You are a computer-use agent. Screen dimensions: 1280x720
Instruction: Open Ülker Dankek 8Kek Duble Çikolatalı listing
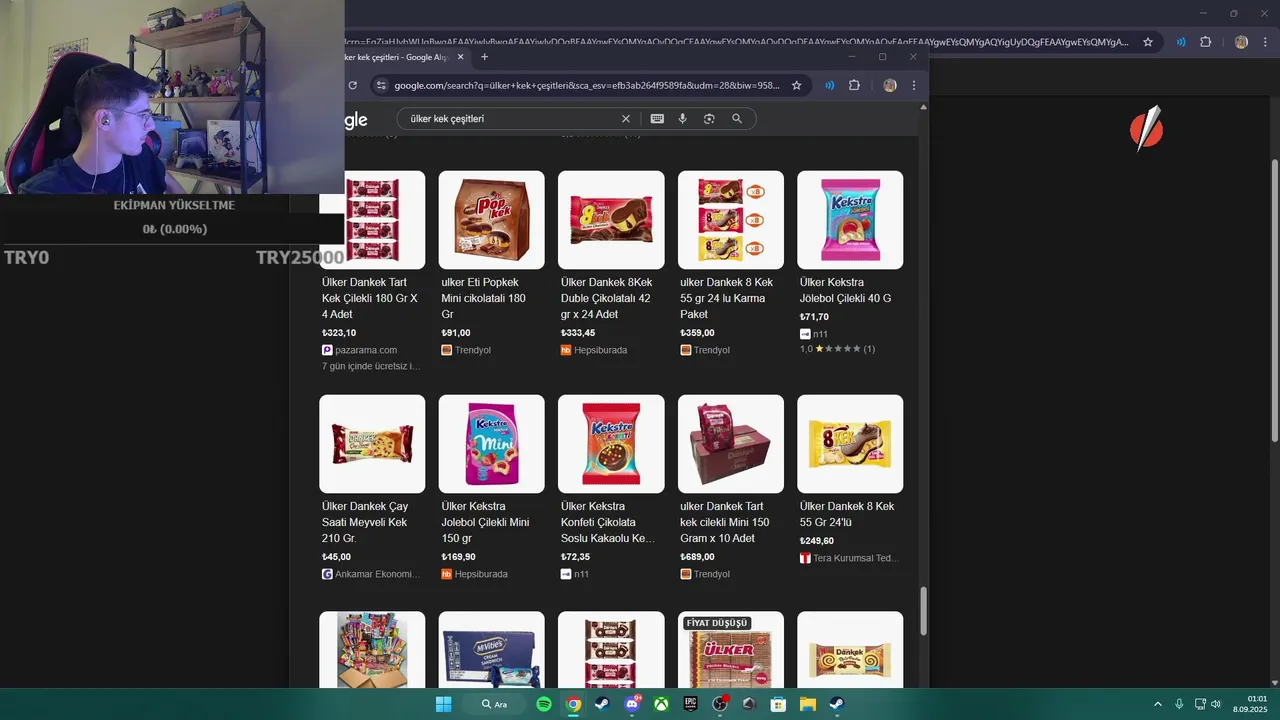(606, 298)
